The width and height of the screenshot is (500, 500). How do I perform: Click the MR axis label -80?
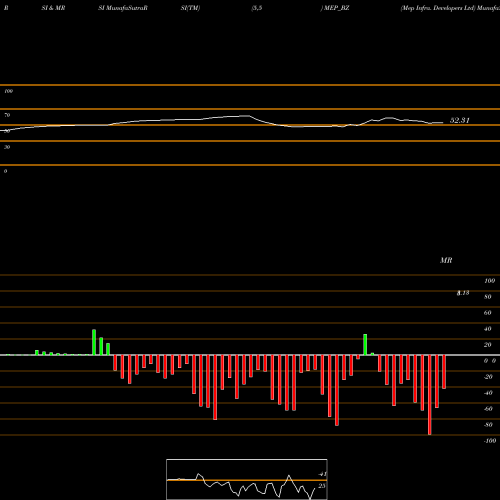[x=488, y=425]
